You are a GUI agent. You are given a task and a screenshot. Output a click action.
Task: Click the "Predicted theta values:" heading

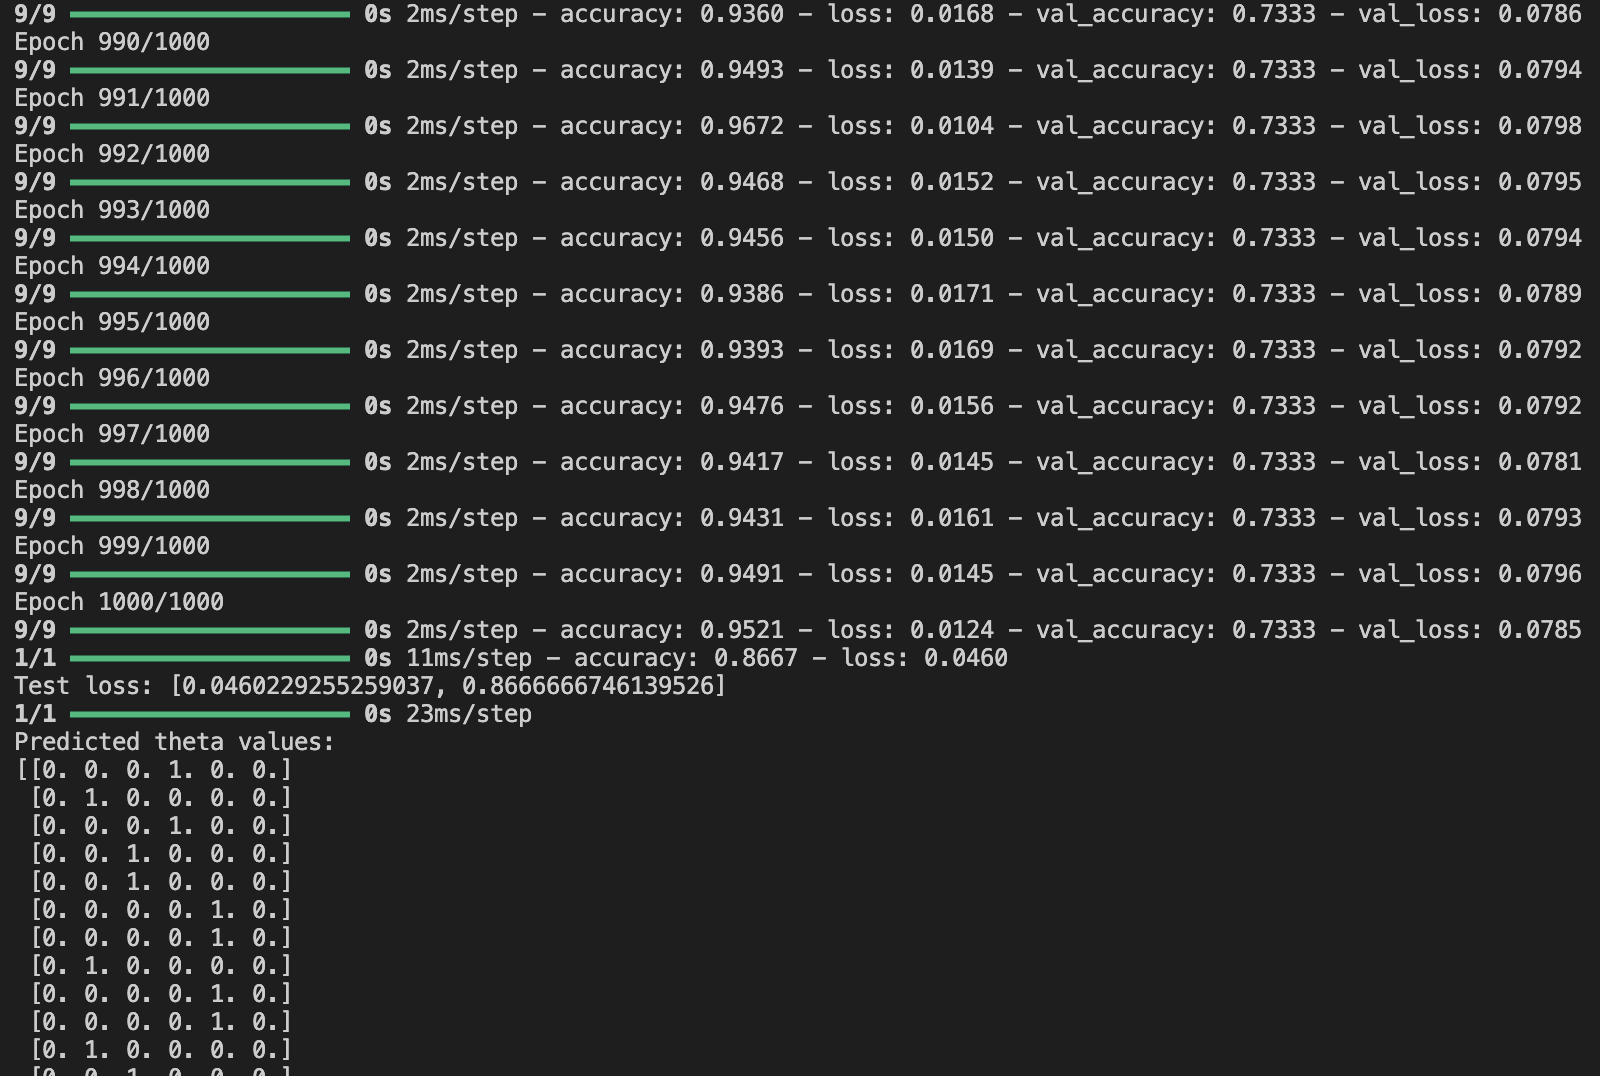(x=174, y=742)
